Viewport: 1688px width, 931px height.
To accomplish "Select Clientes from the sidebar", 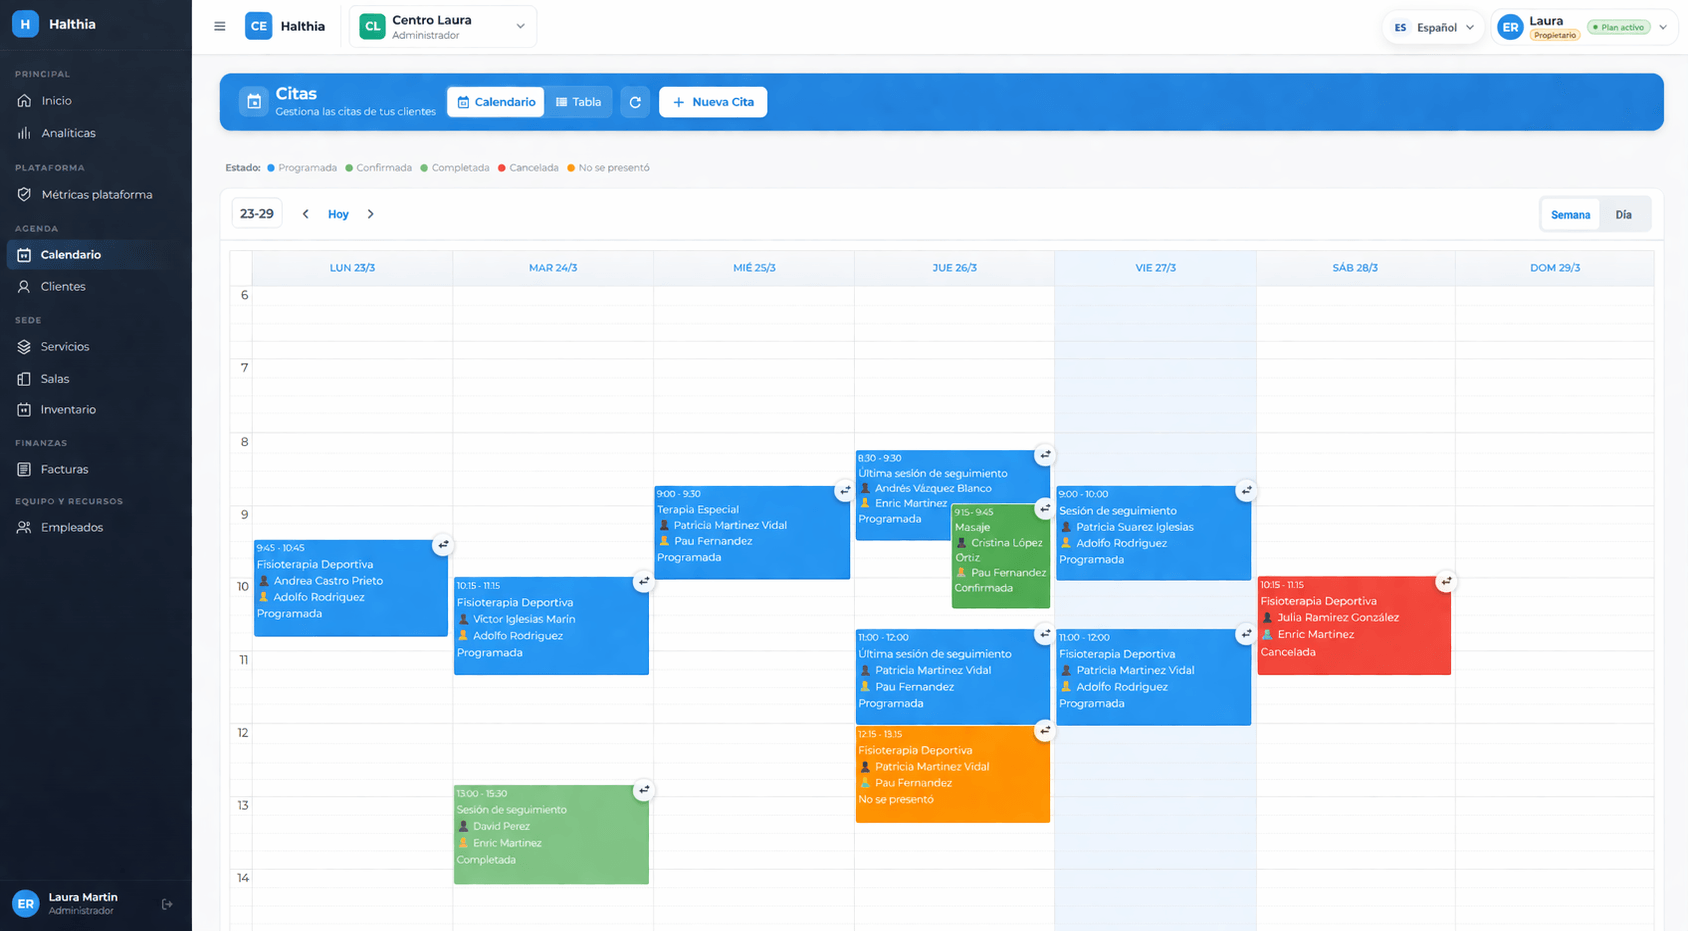I will tap(64, 286).
